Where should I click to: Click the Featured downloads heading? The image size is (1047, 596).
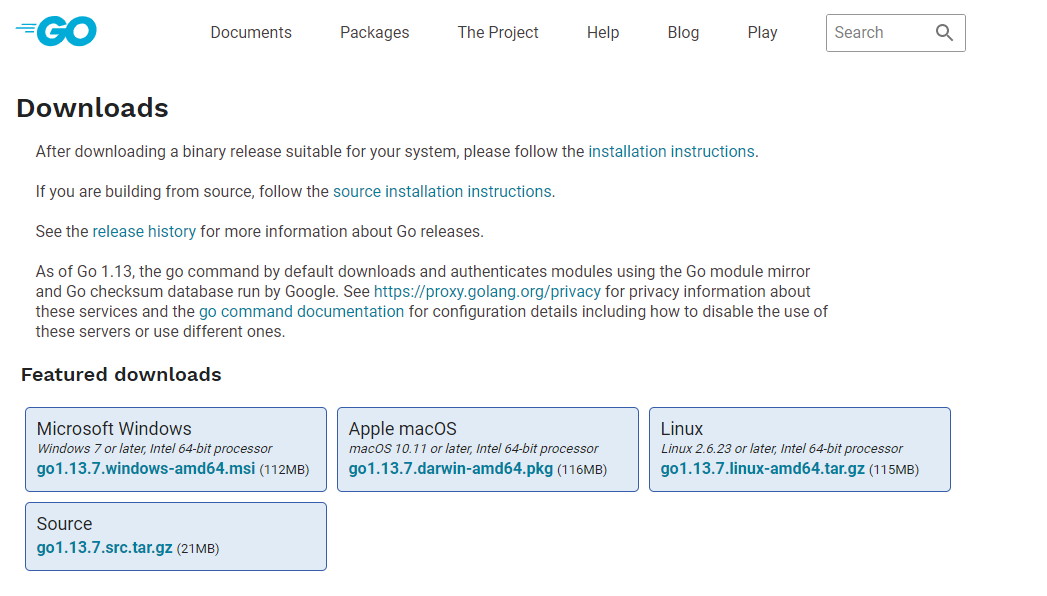click(121, 374)
